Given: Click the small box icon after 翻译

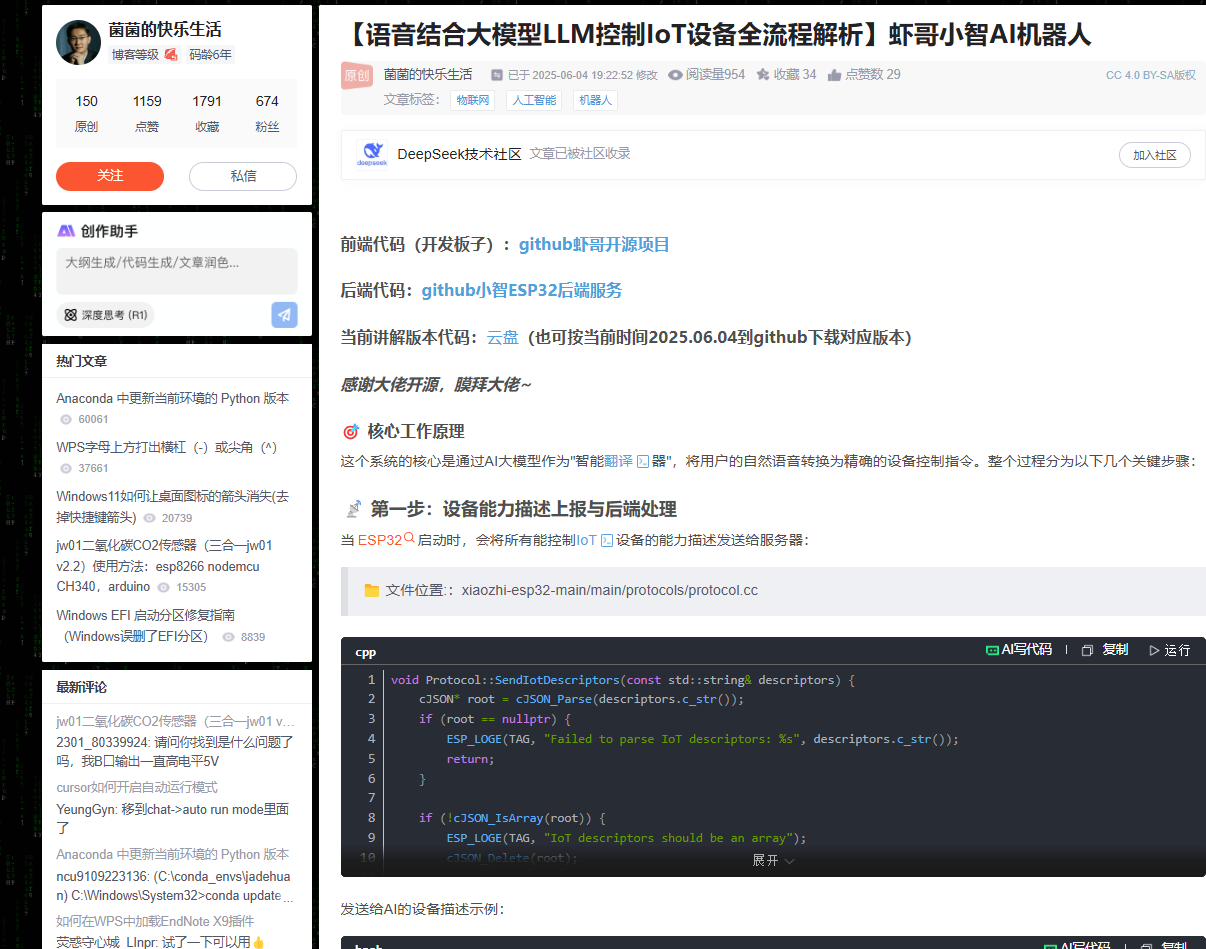Looking at the screenshot, I should [x=643, y=461].
